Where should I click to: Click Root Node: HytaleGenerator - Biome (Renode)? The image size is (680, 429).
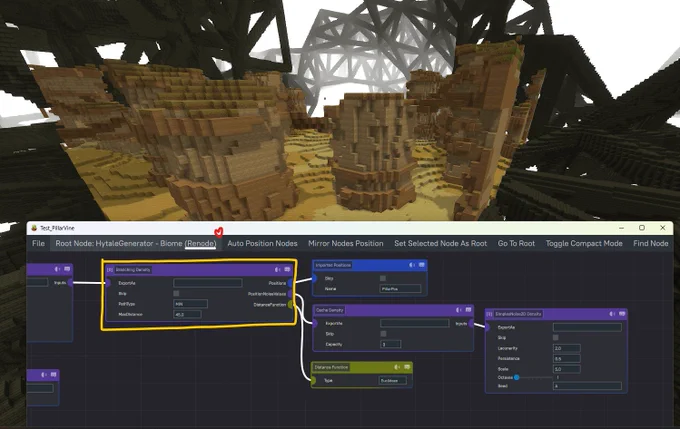(x=136, y=243)
